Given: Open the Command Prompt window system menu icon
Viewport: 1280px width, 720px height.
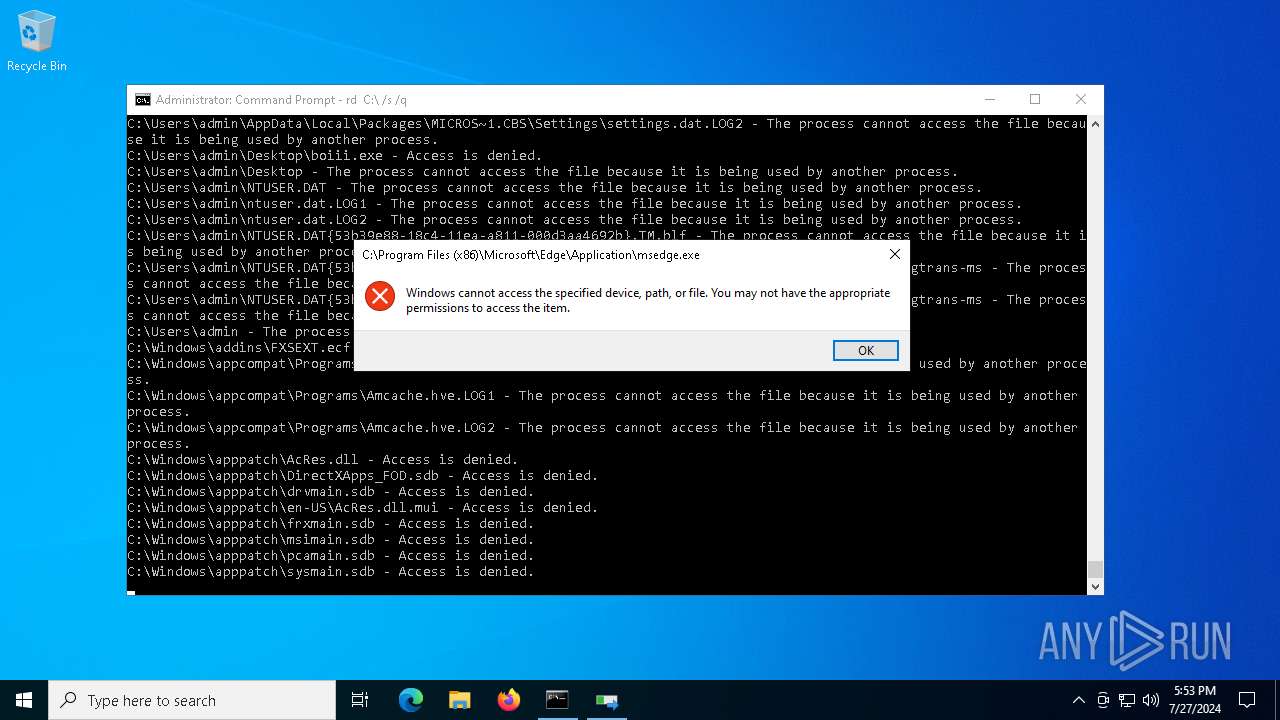Looking at the screenshot, I should tap(143, 99).
